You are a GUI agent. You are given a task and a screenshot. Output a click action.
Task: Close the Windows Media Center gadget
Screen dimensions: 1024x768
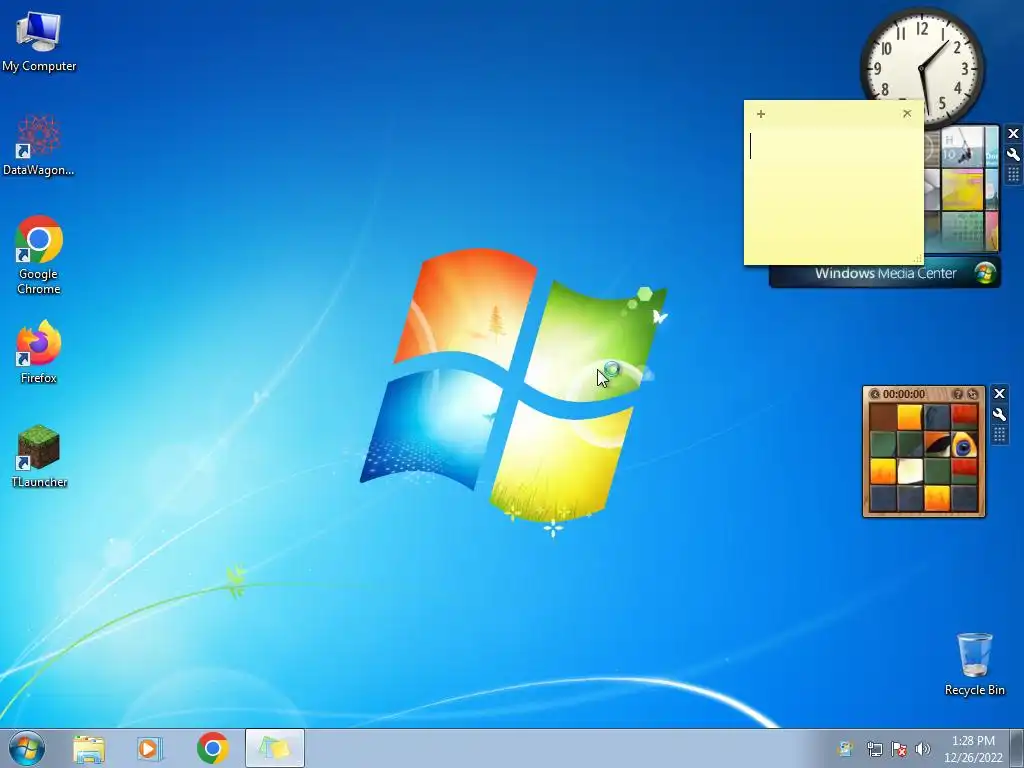pos(1013,134)
